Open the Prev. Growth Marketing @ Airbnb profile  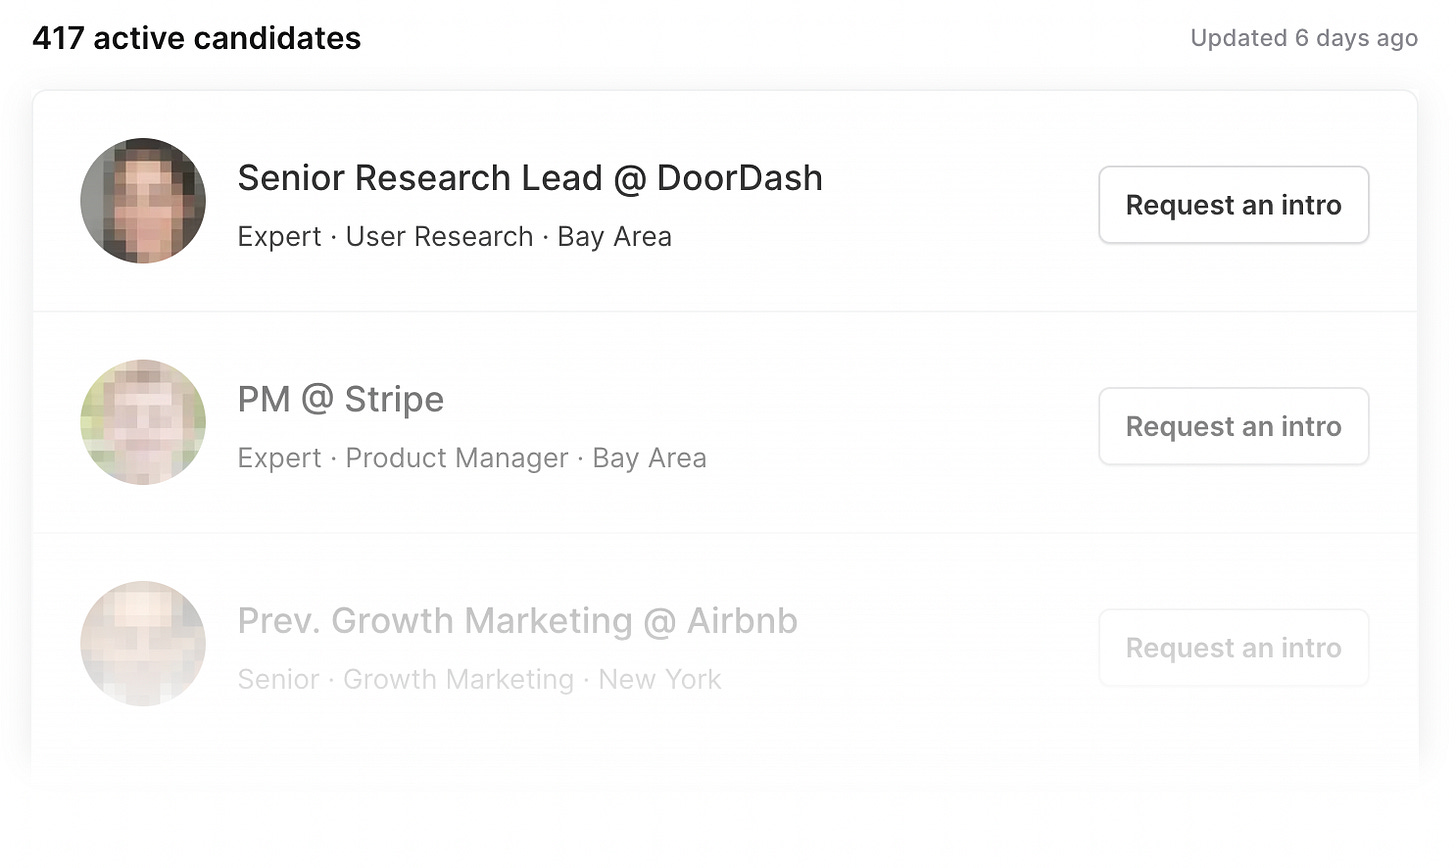(x=517, y=620)
